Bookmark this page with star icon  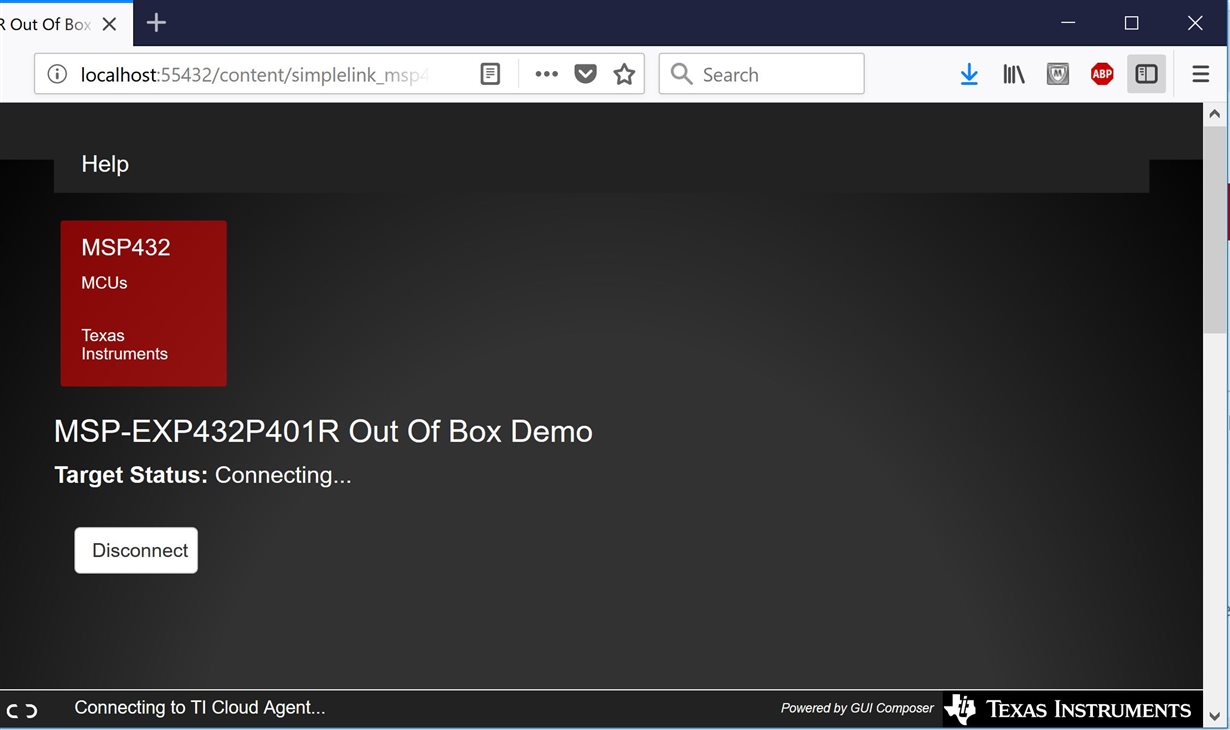tap(624, 74)
